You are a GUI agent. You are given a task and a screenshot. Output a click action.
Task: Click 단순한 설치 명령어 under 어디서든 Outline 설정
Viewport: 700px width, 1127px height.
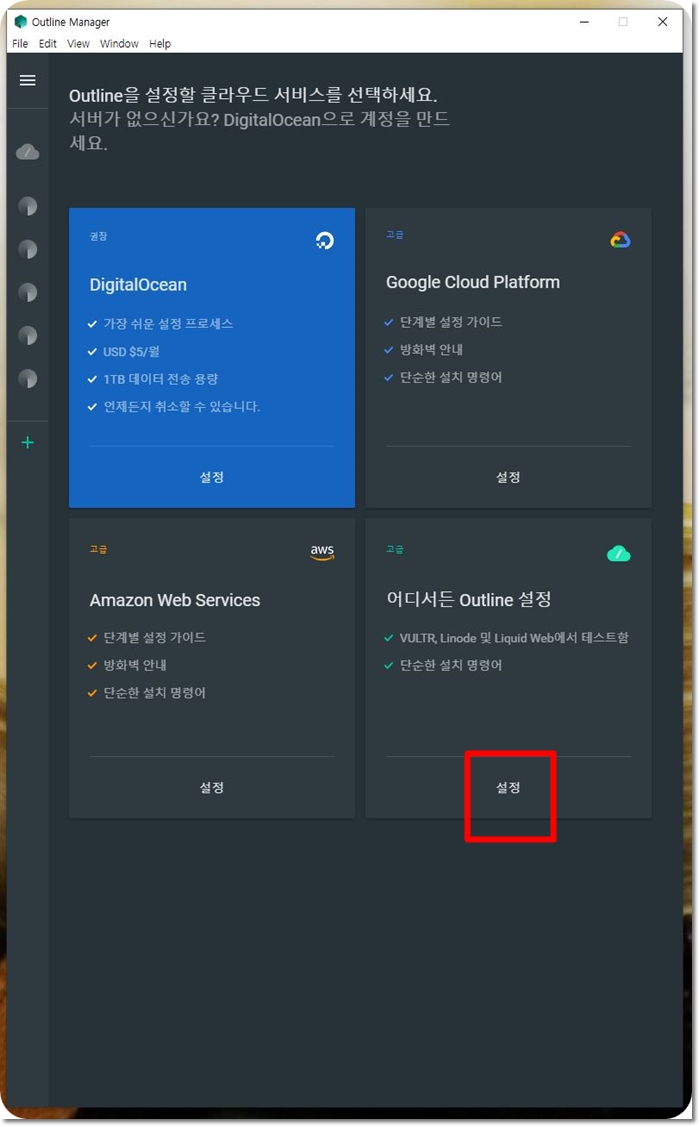[451, 665]
